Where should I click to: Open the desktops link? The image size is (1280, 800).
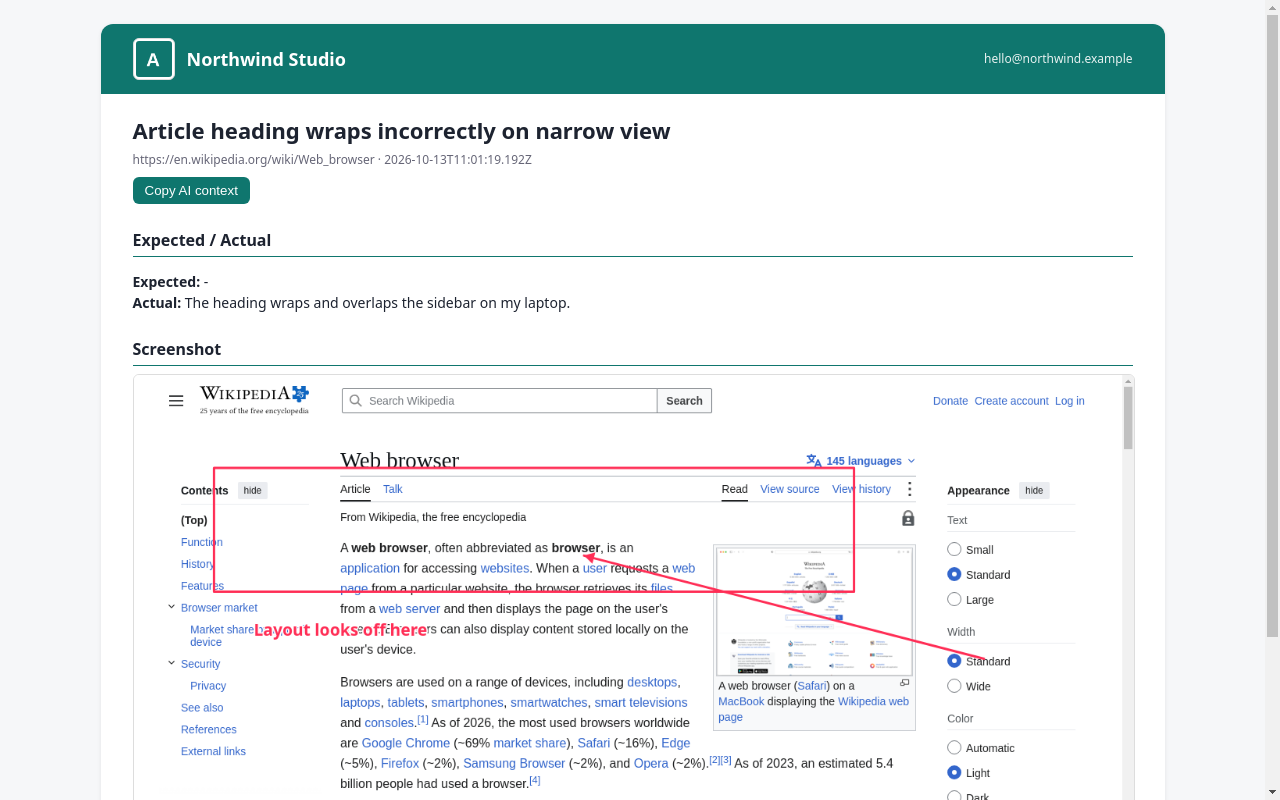[652, 682]
